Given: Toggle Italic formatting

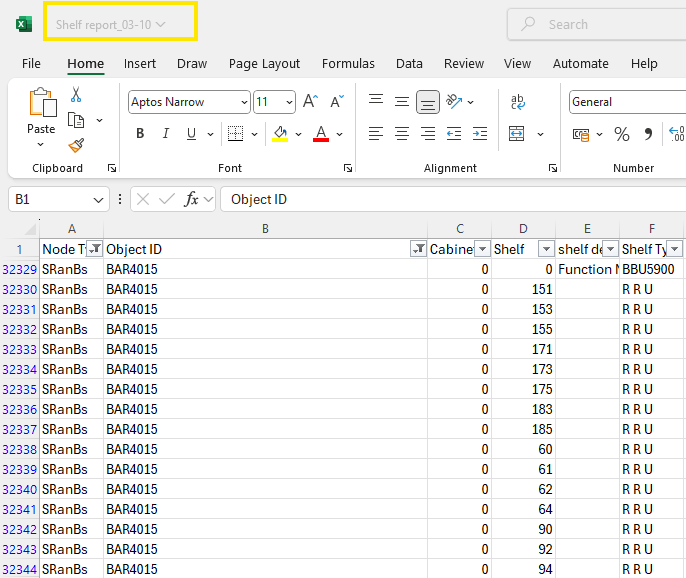Looking at the screenshot, I should tap(166, 134).
